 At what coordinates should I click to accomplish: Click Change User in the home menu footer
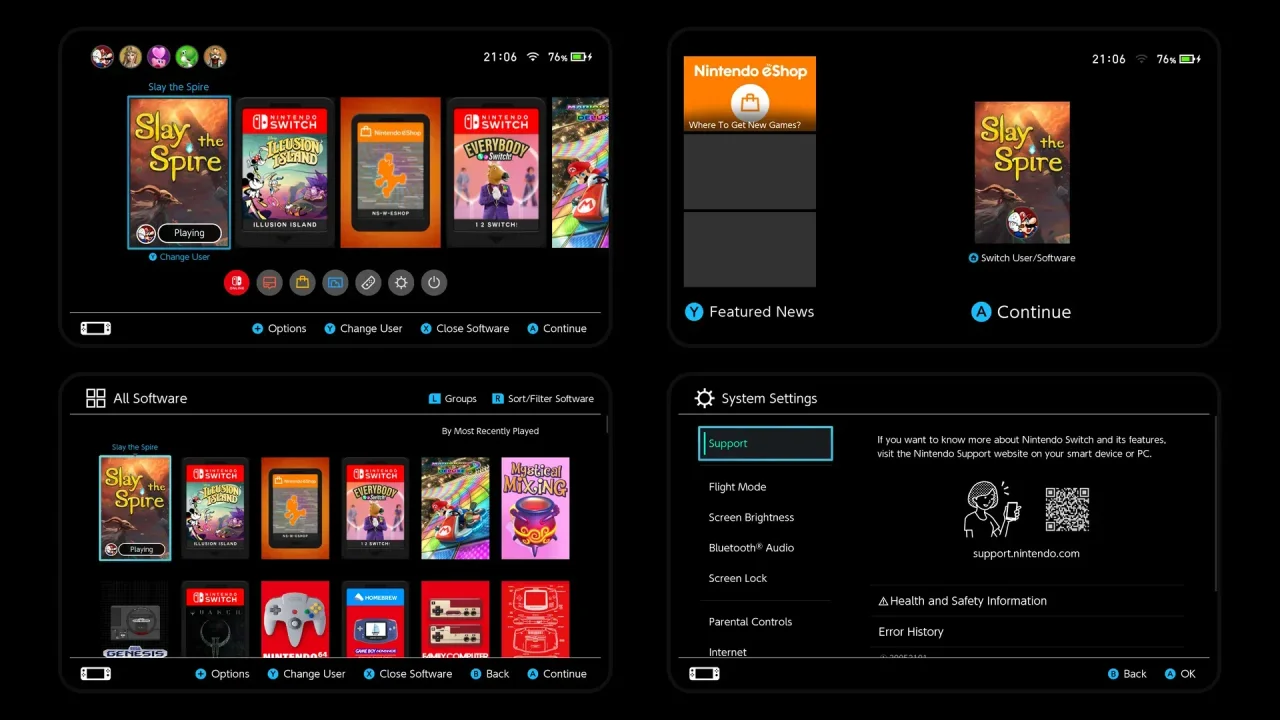[x=363, y=328]
